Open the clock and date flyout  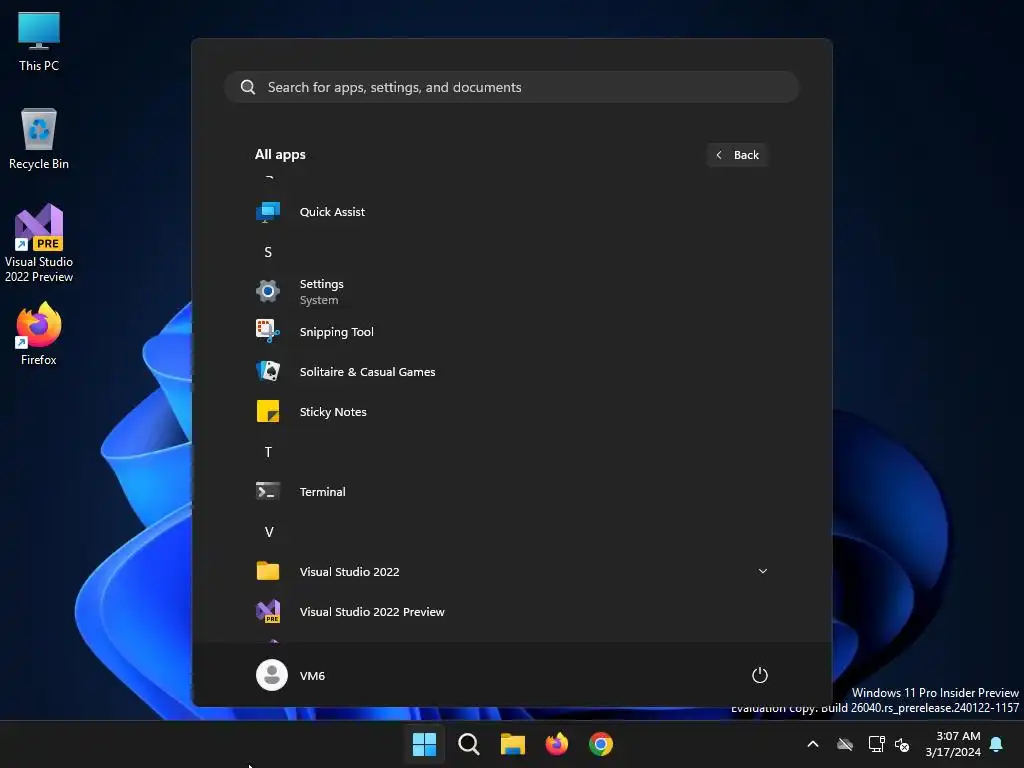tap(953, 744)
